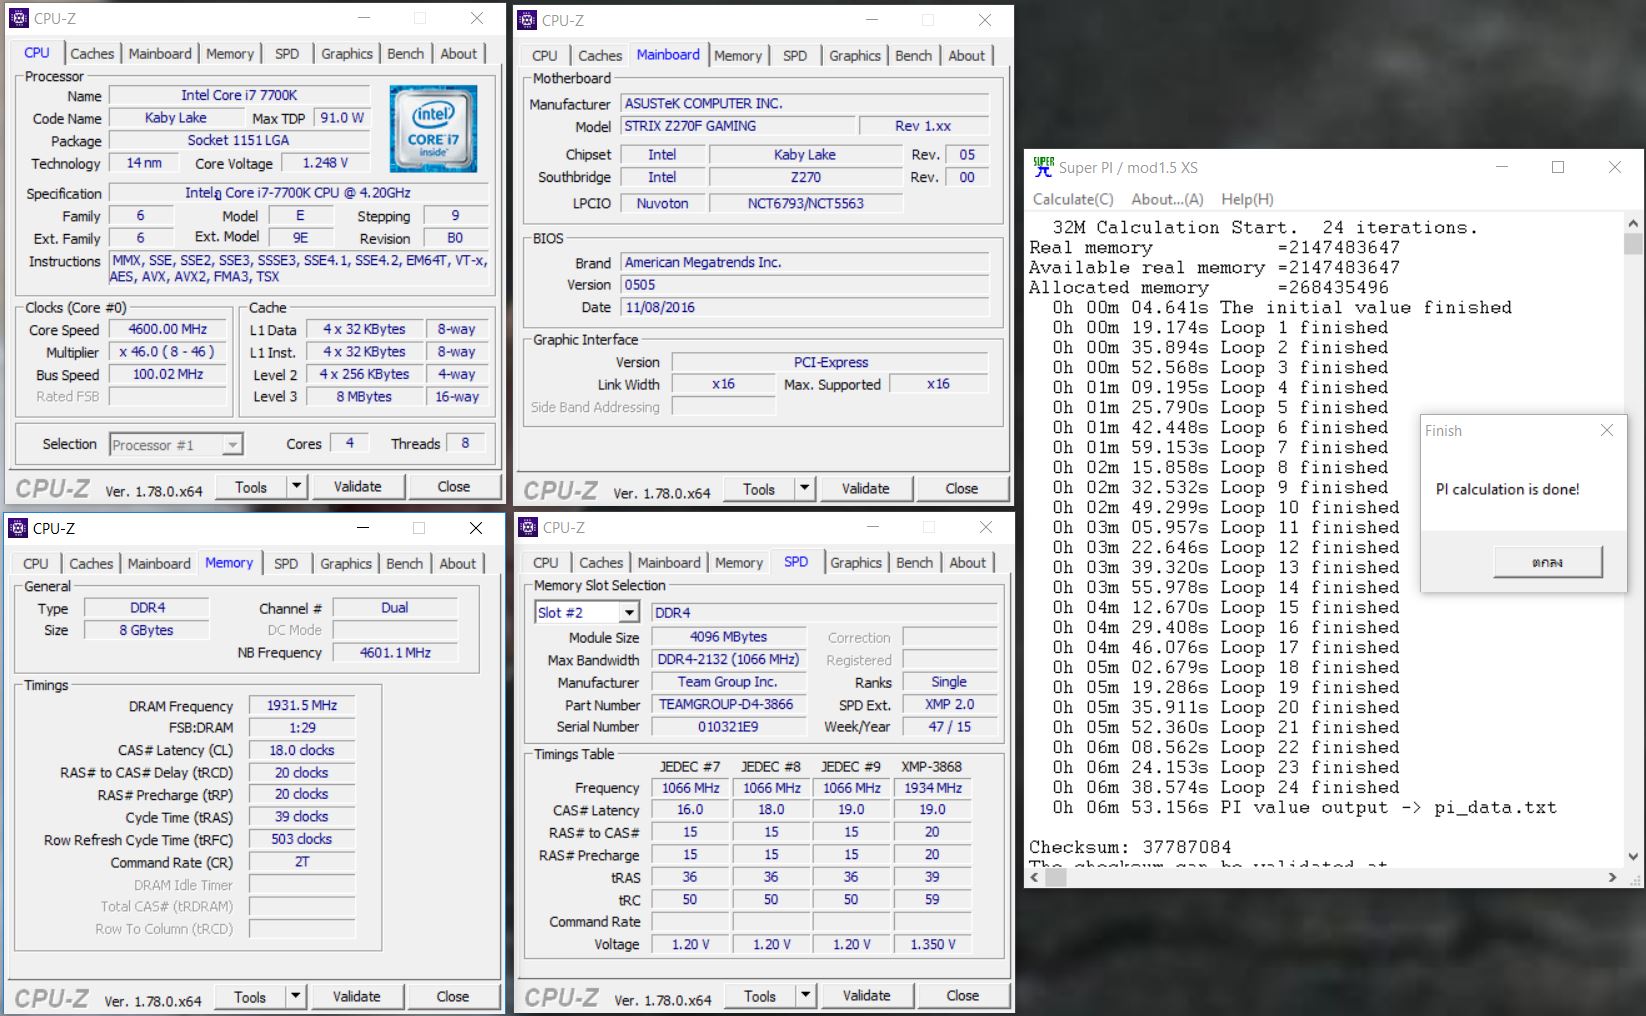Click CPU-Z app icon in Mainboard window
This screenshot has width=1646, height=1016.
point(527,20)
